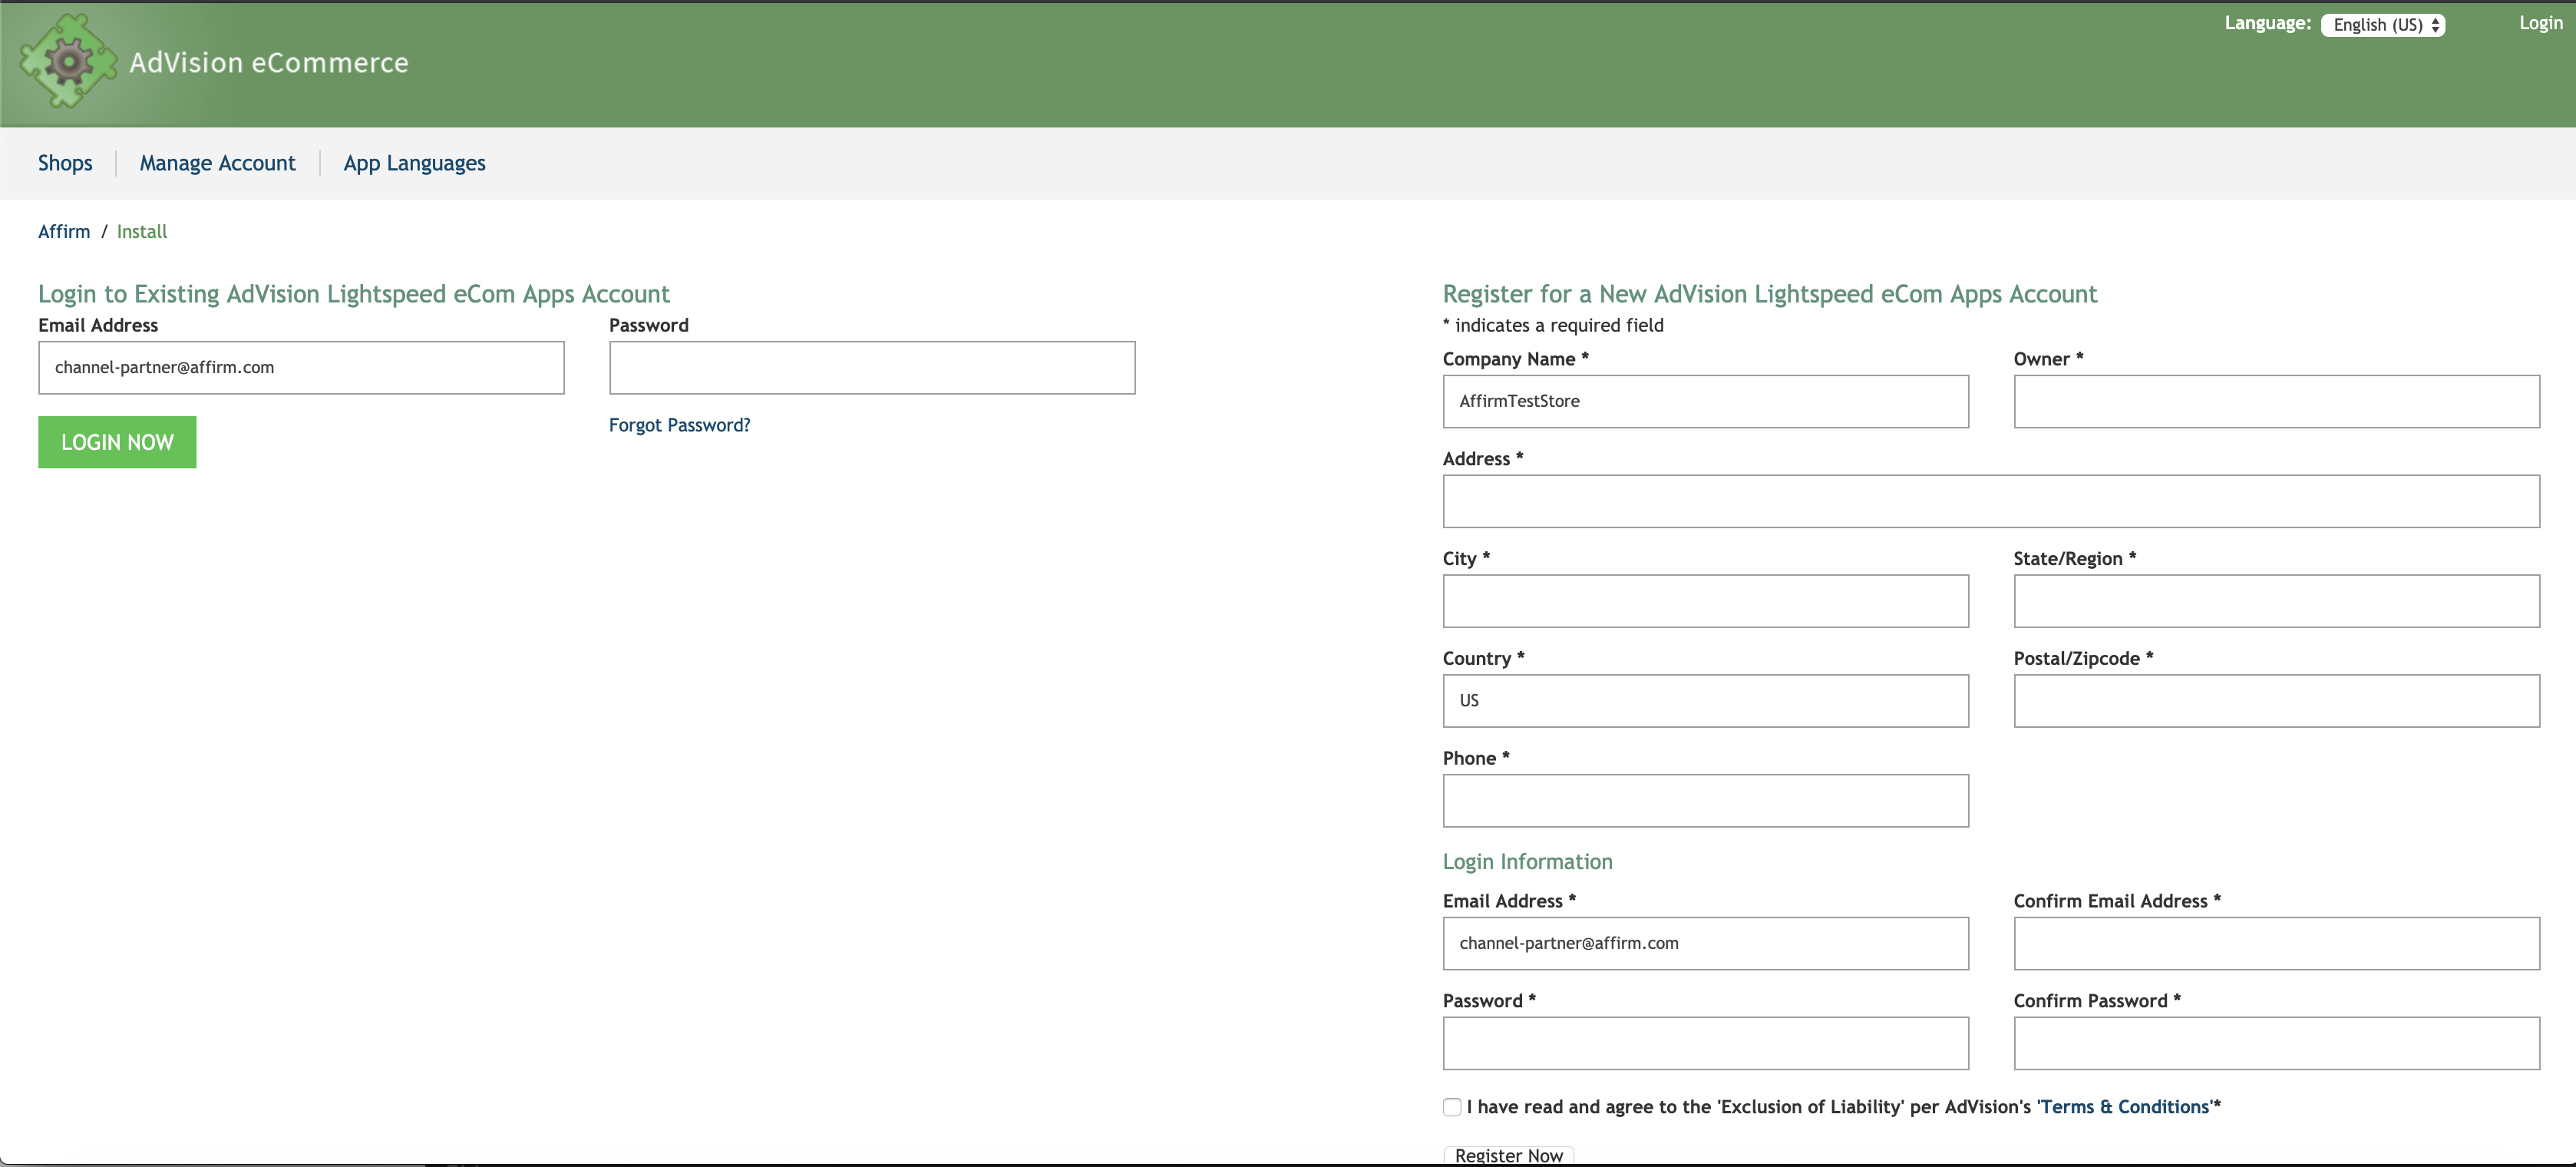Click the Forgot Password link

point(679,425)
